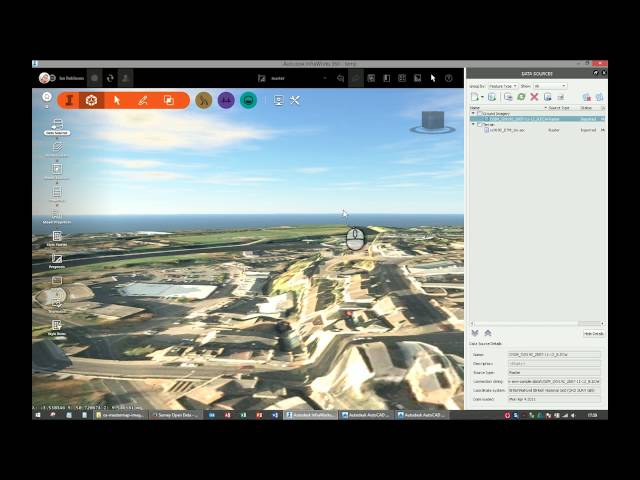The image size is (640, 480).
Task: Click the configure data source icon
Action: (x=508, y=97)
